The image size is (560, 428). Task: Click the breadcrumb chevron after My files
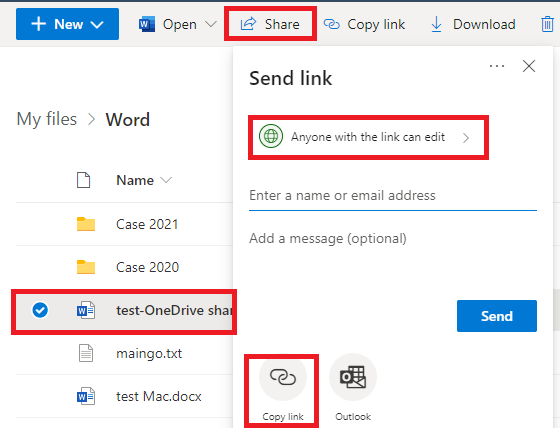coord(92,119)
